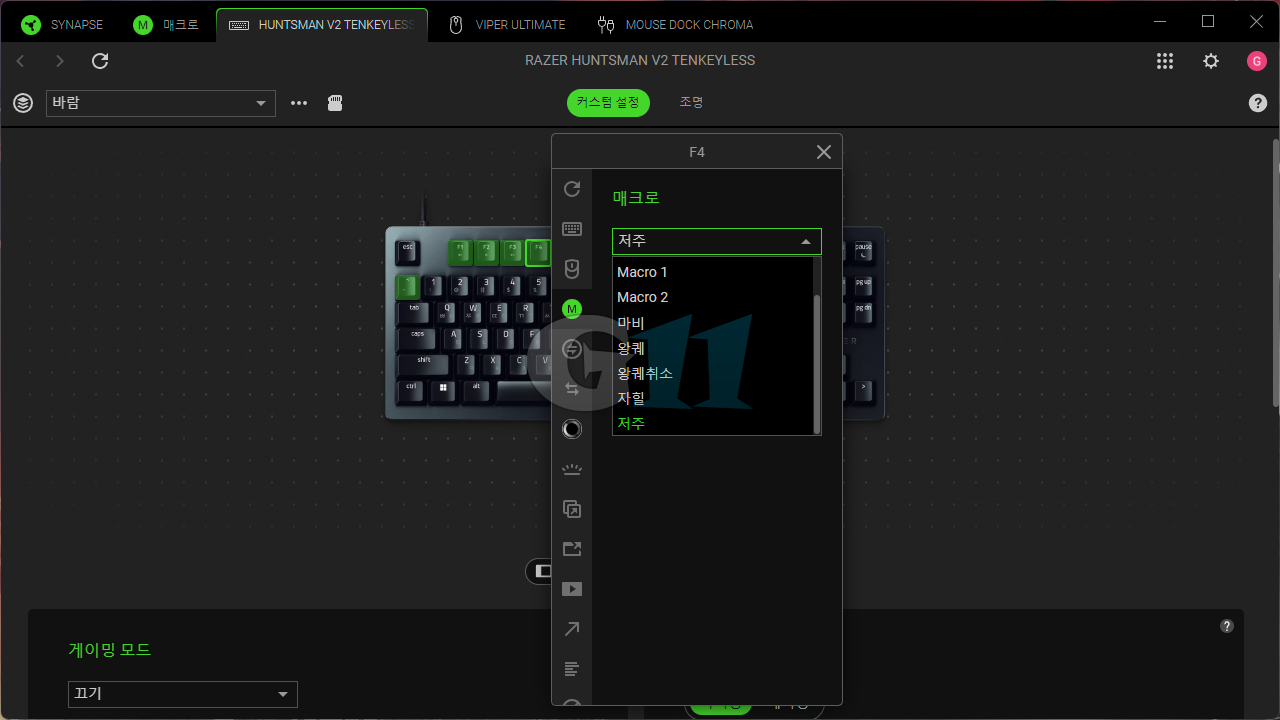Select the green backtick key

408,287
